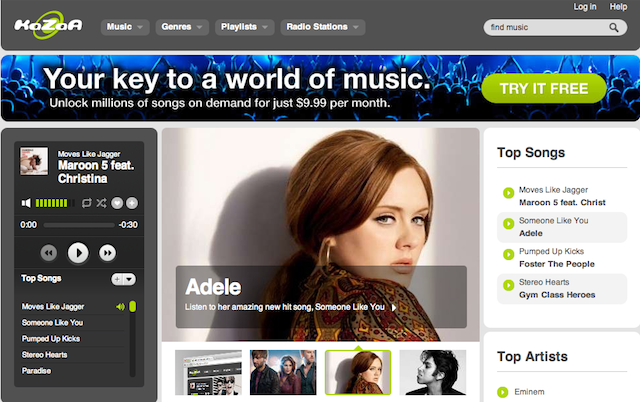Select Pumped Up Kicks in the player playlist
Screen dimensions: 640x402
[51, 338]
